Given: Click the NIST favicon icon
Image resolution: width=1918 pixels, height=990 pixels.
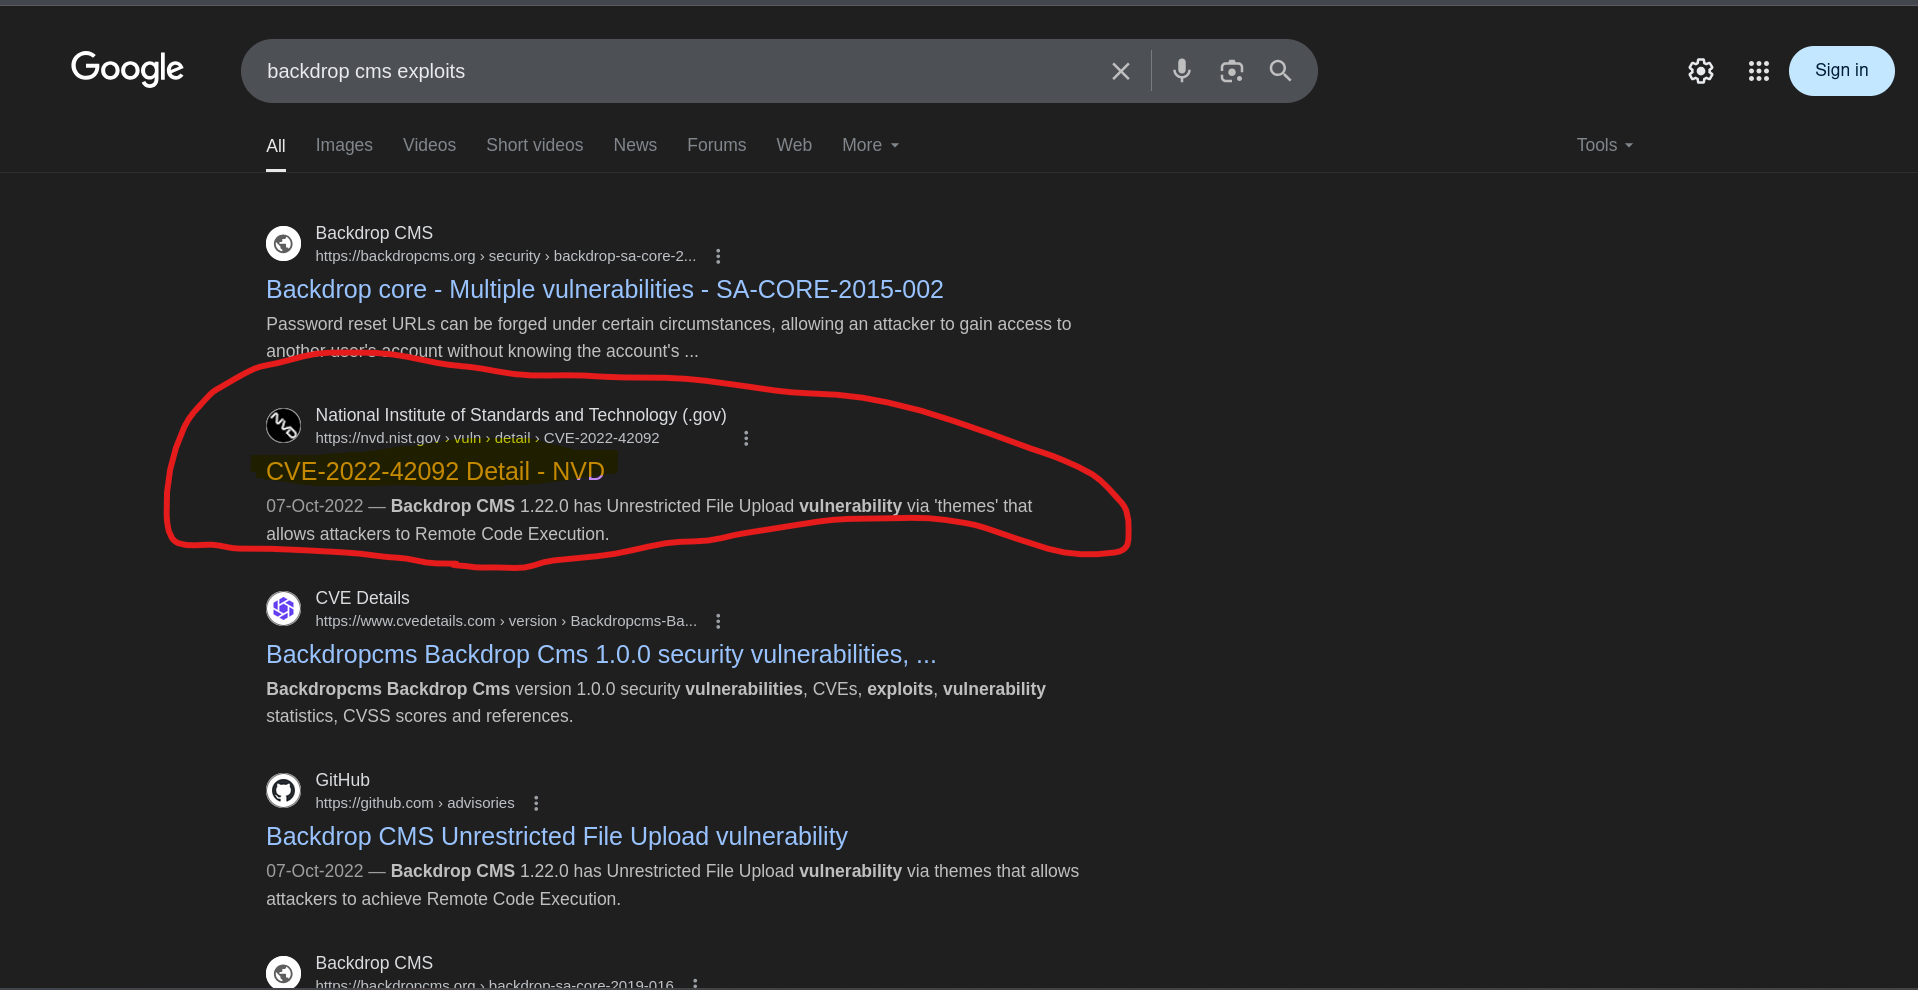Looking at the screenshot, I should pos(284,426).
